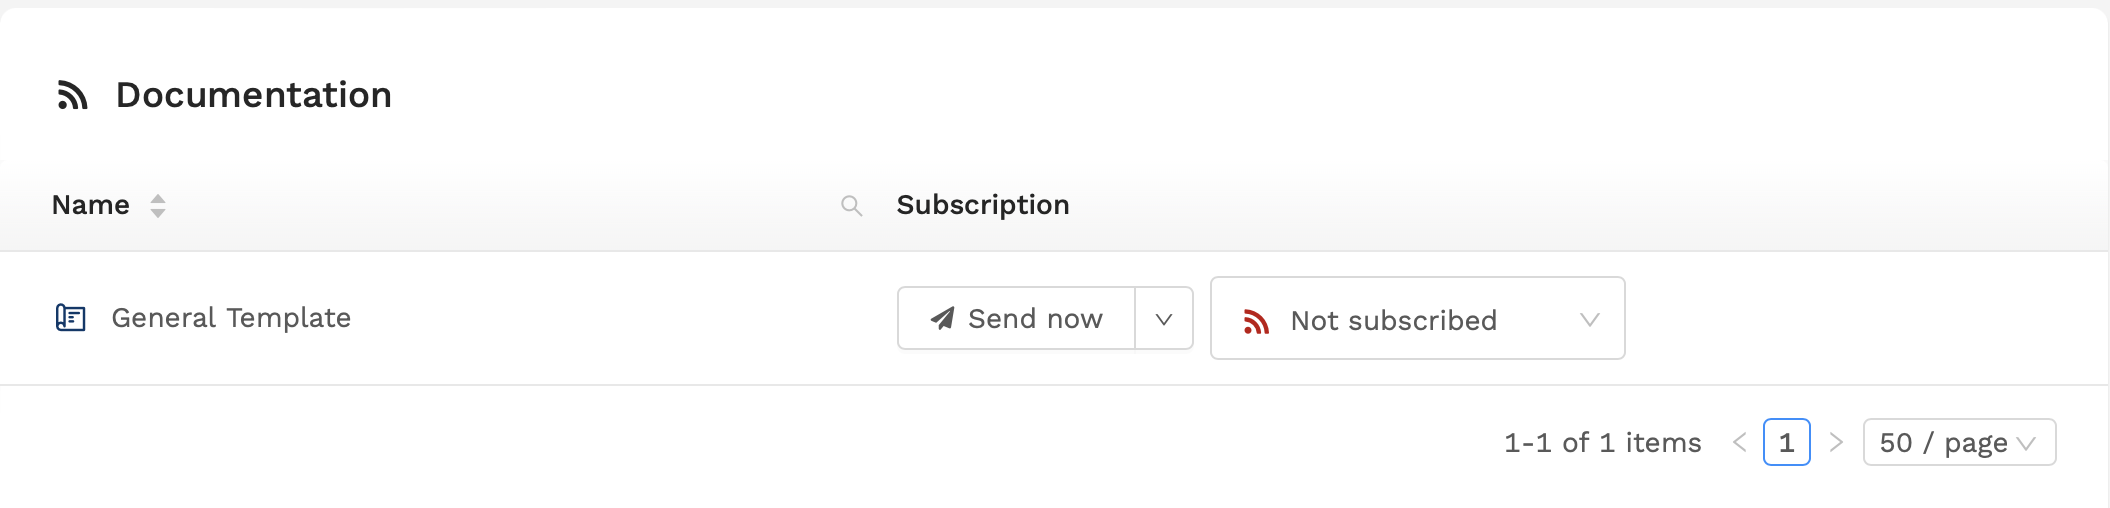Click the ascending sort caret for Name
Viewport: 2110px width, 508px height.
(158, 198)
